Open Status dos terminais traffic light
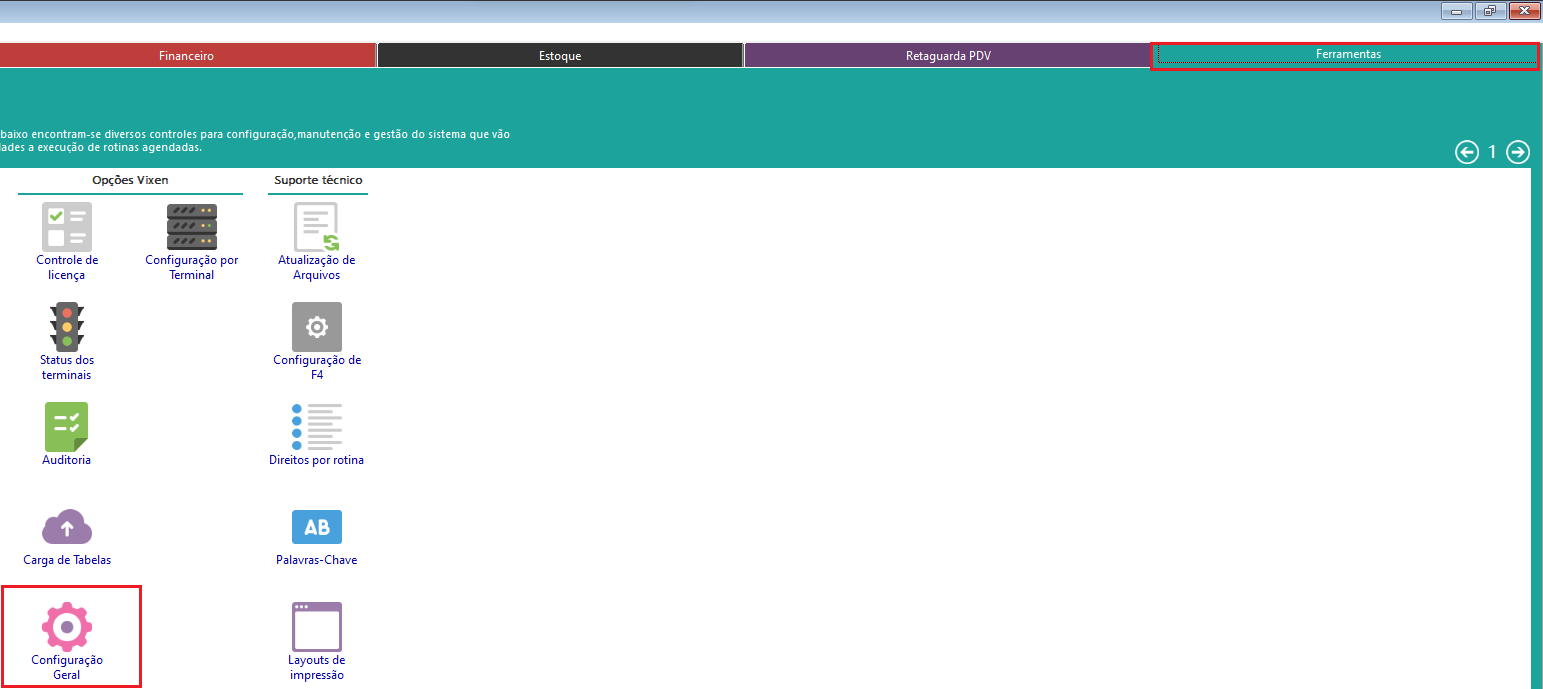This screenshot has width=1543, height=689. coord(67,327)
